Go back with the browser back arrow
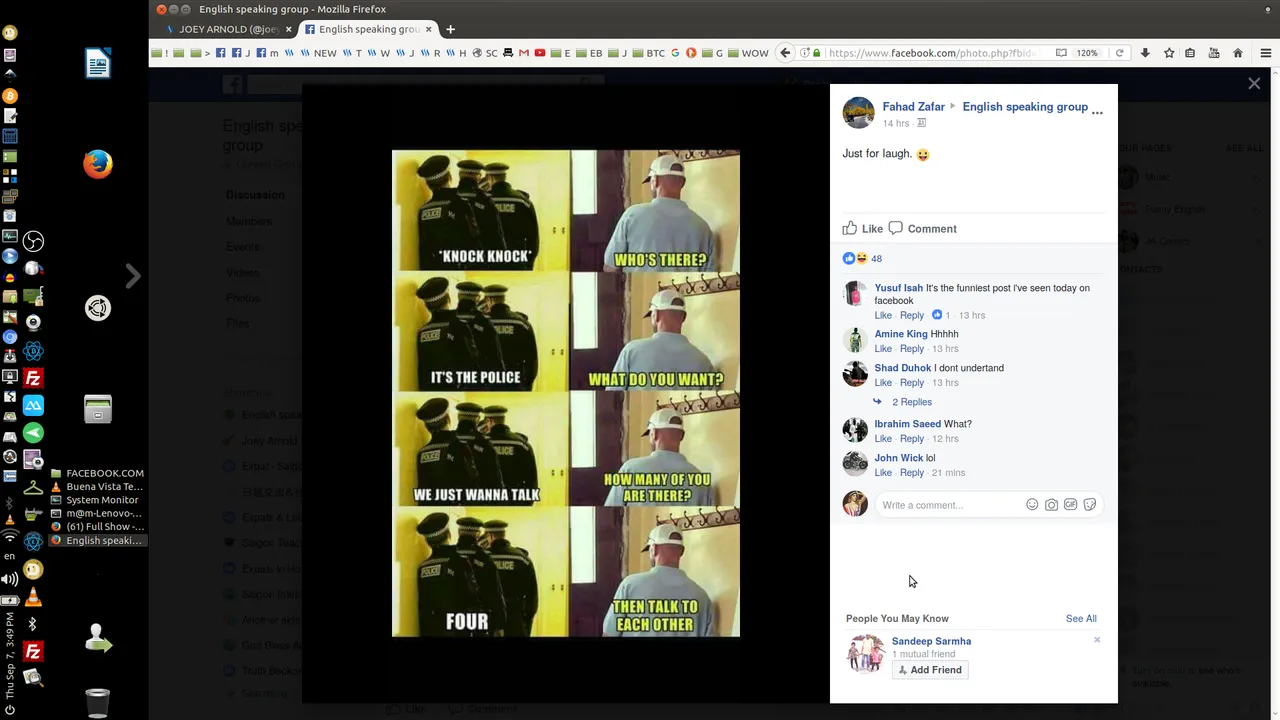 click(786, 53)
